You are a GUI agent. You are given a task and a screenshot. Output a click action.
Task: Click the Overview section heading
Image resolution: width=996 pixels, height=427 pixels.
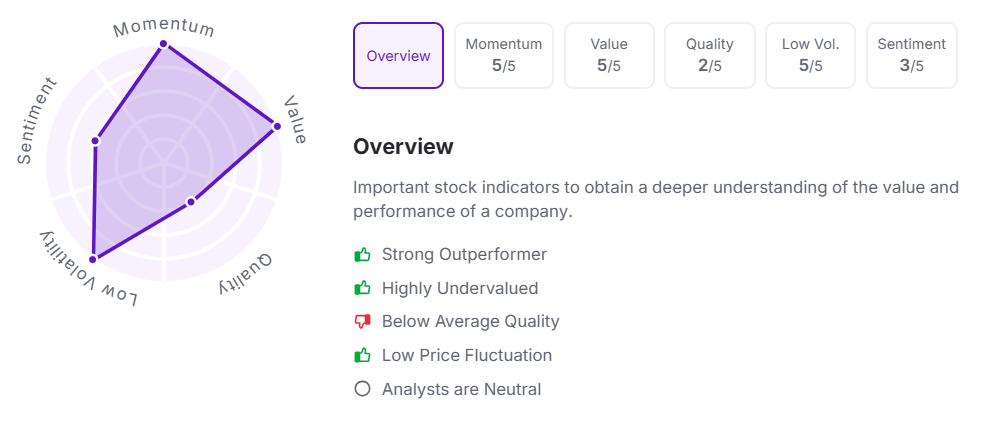tap(403, 147)
